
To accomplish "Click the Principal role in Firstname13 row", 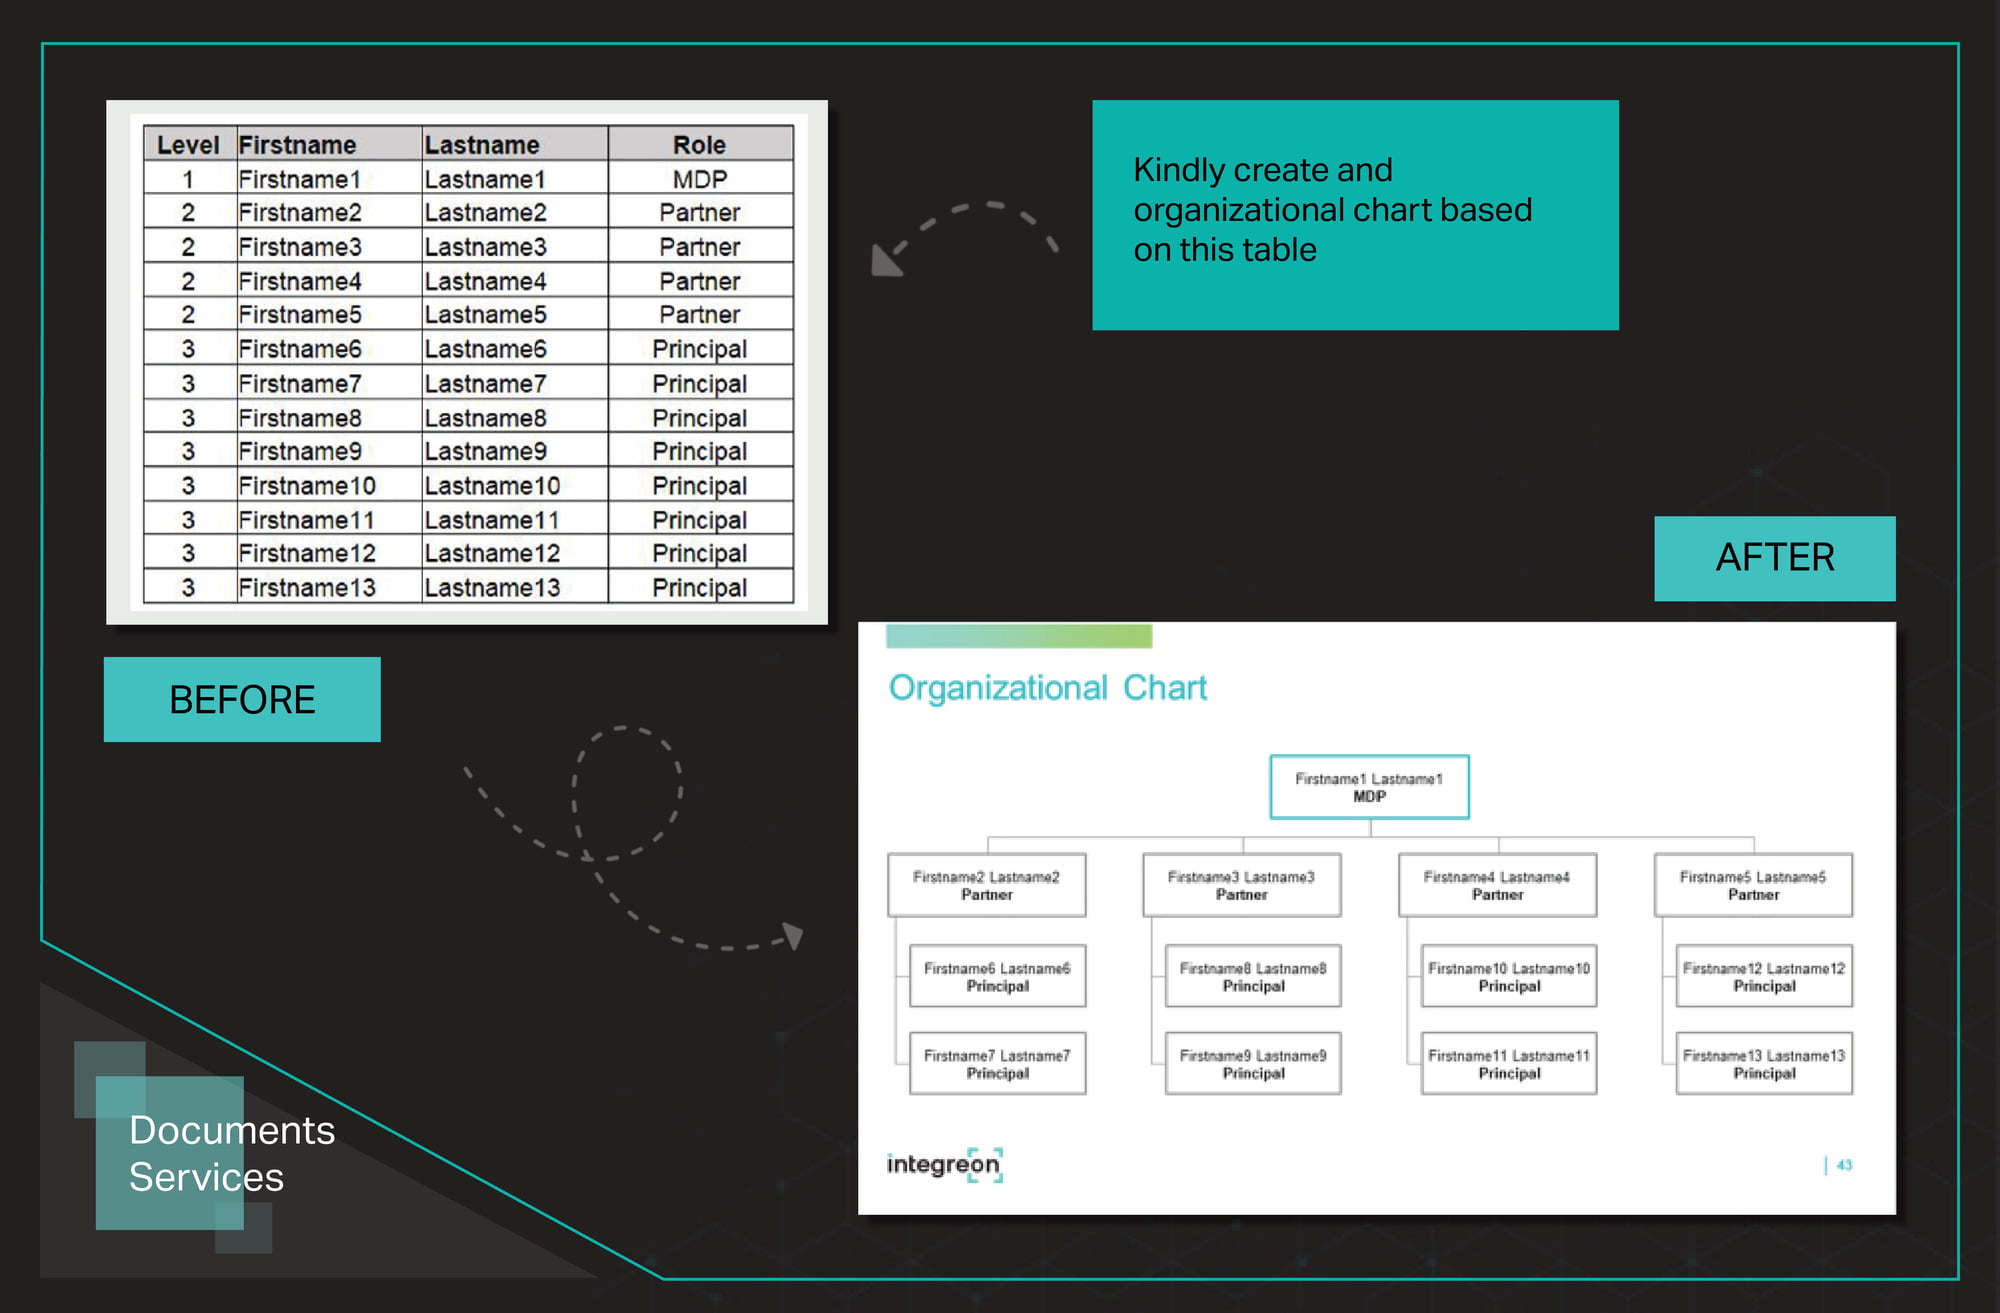I will point(700,587).
